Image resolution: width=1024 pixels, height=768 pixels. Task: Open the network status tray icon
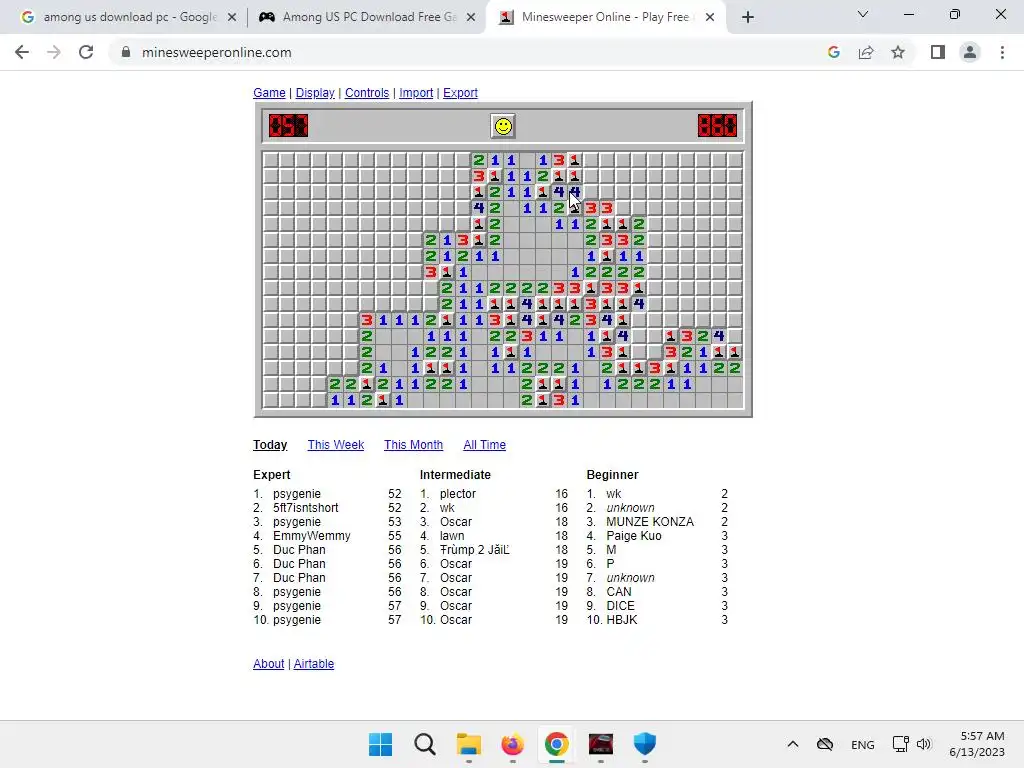coord(901,744)
